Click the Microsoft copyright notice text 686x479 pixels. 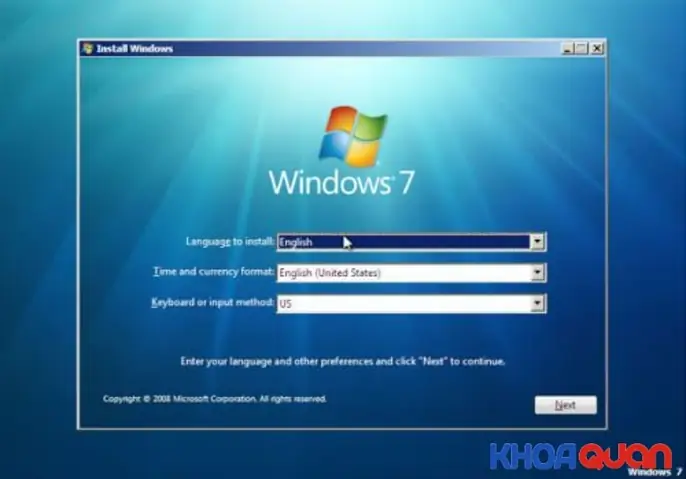214,399
